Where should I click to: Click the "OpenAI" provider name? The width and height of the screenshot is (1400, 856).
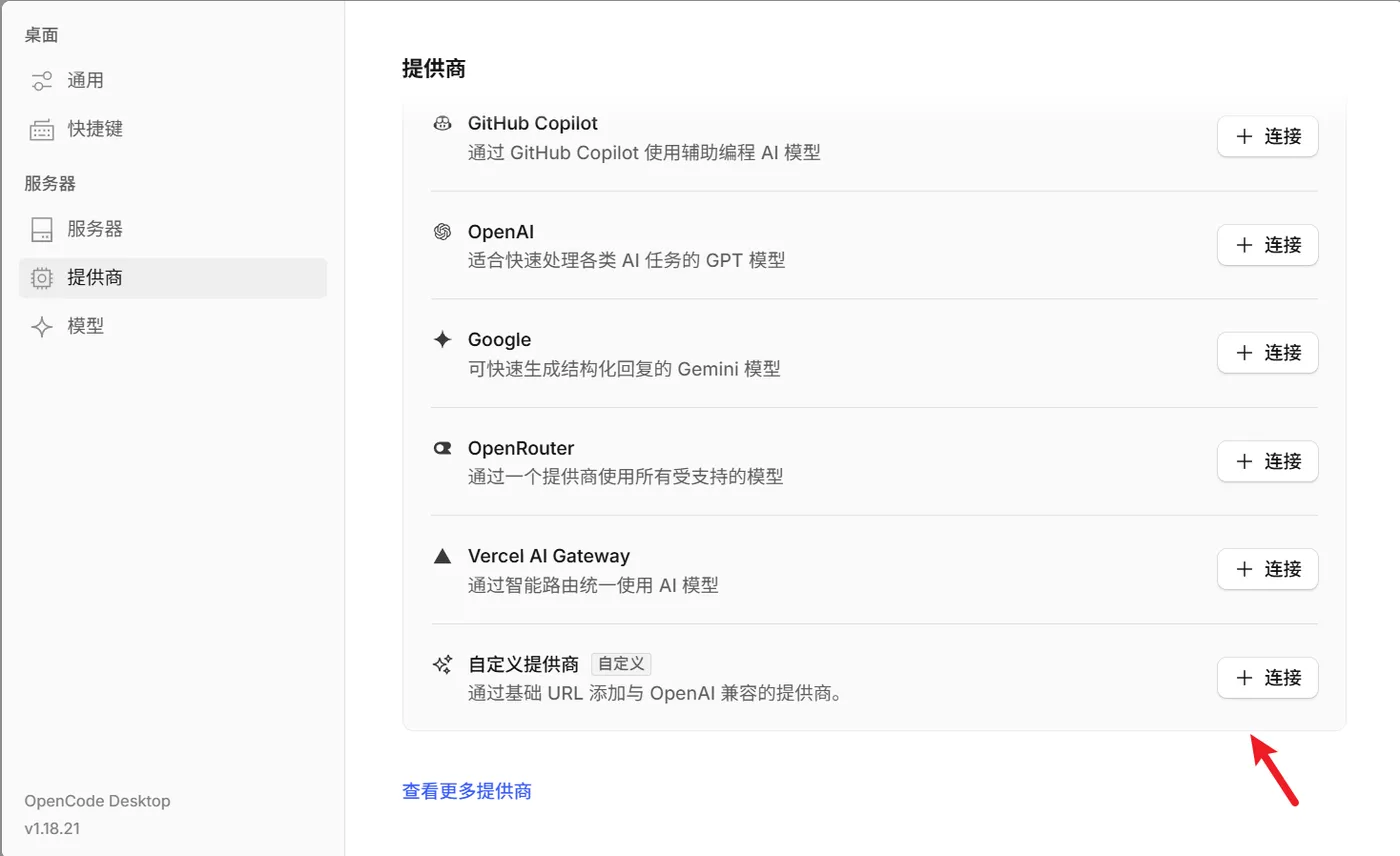click(x=501, y=232)
